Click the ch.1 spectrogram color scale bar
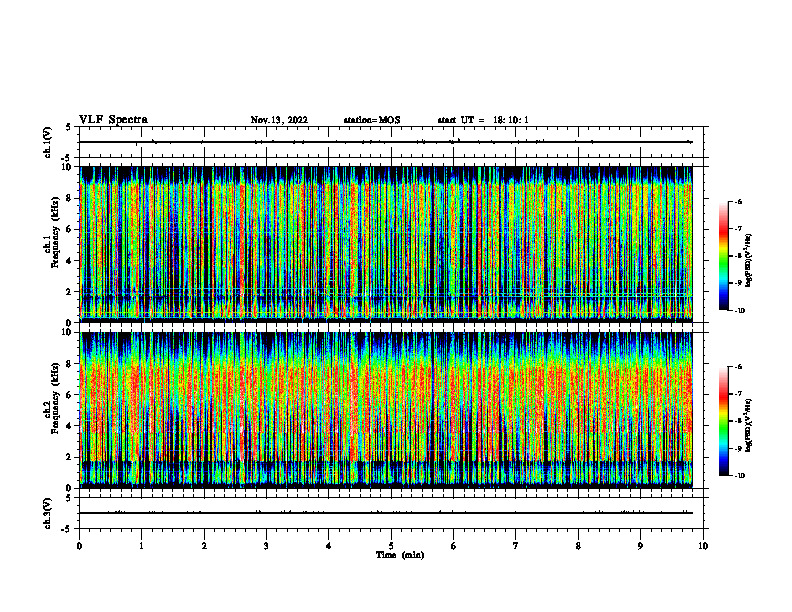 pos(723,256)
